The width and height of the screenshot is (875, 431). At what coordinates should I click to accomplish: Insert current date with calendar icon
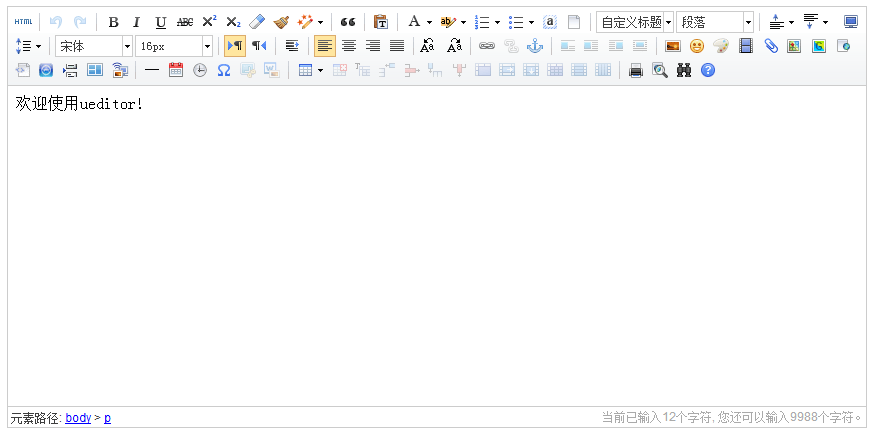coord(176,70)
